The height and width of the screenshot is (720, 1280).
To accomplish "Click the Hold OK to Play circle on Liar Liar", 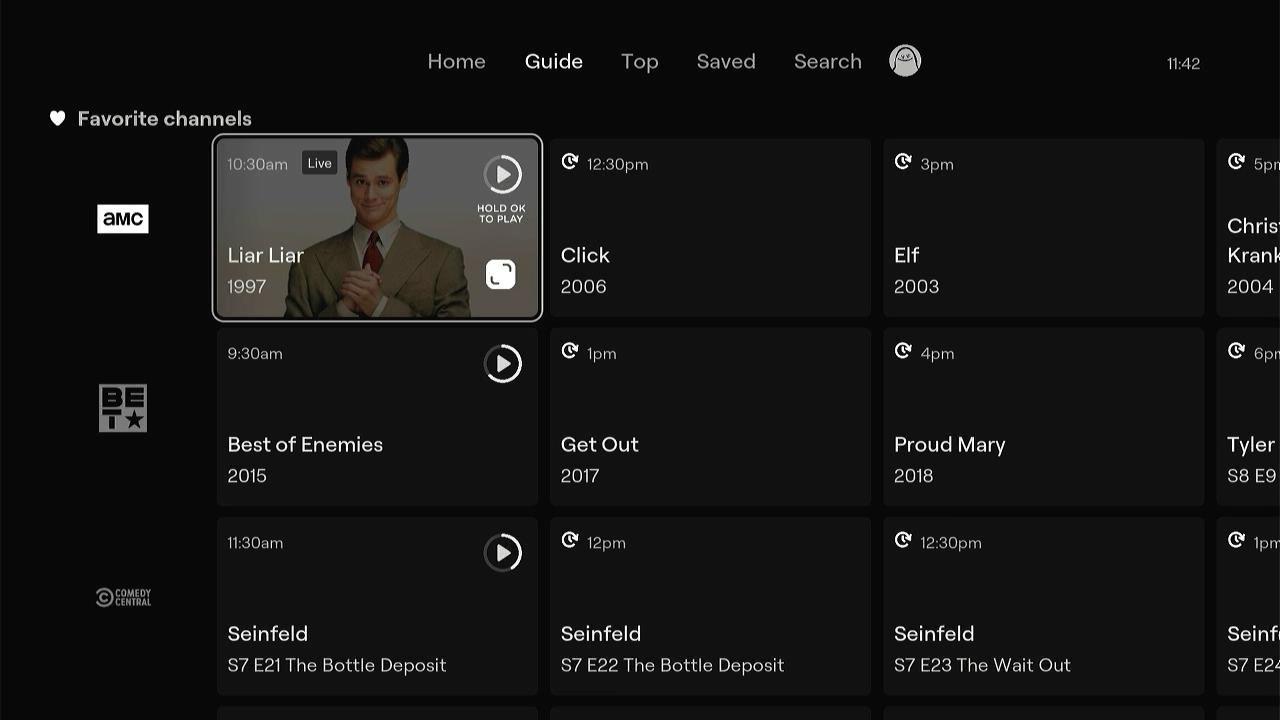I will point(503,175).
